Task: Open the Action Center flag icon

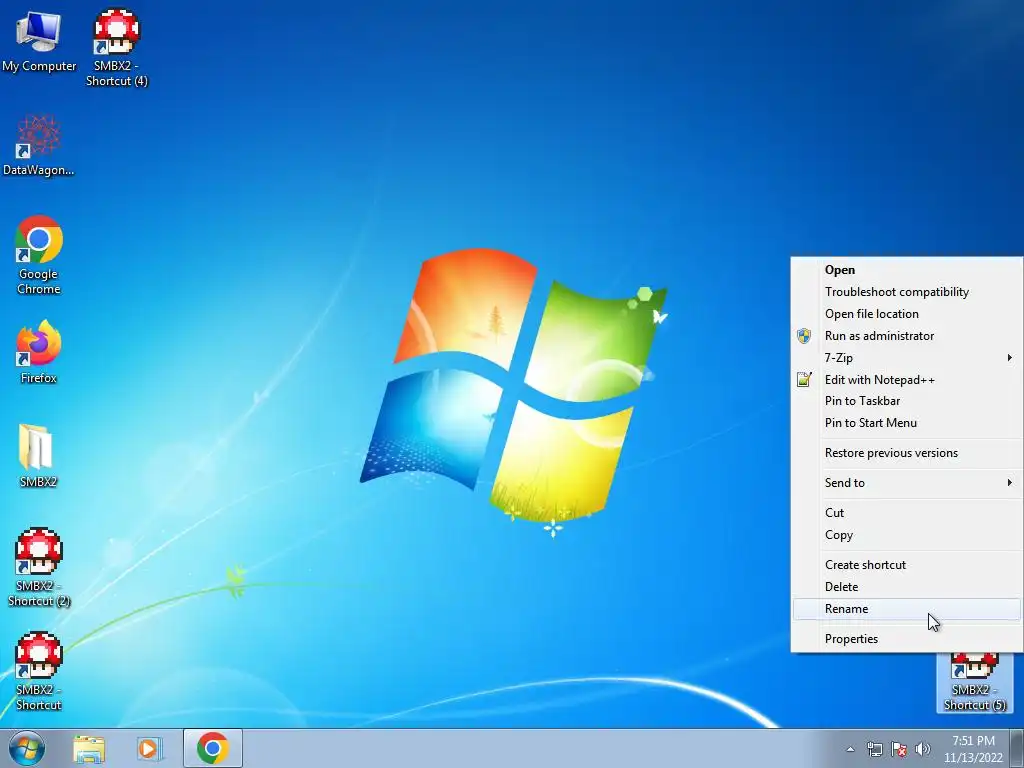Action: click(x=899, y=749)
